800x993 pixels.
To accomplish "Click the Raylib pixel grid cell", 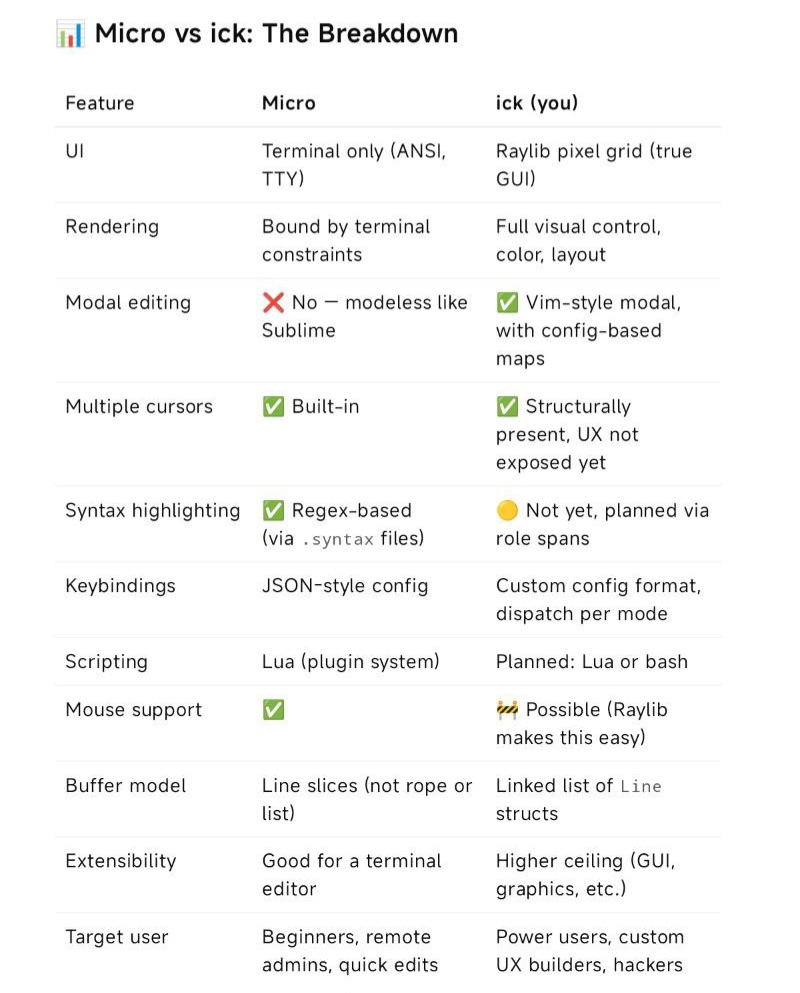I will click(x=594, y=165).
